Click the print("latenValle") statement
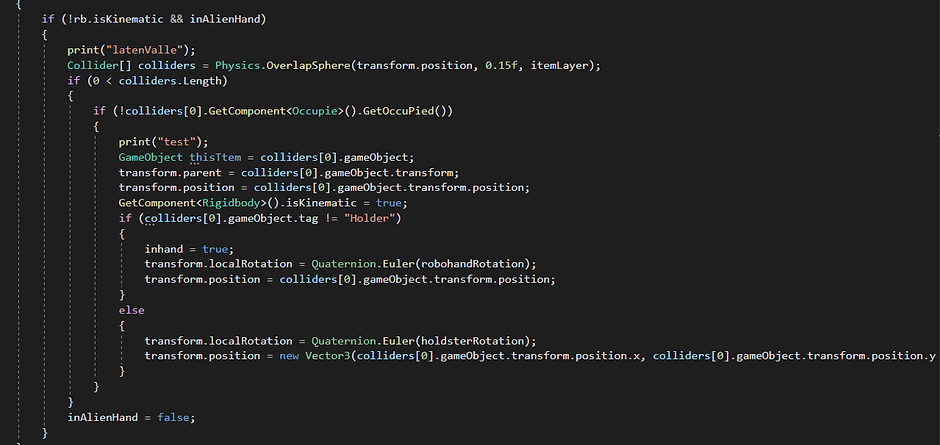 [131, 50]
